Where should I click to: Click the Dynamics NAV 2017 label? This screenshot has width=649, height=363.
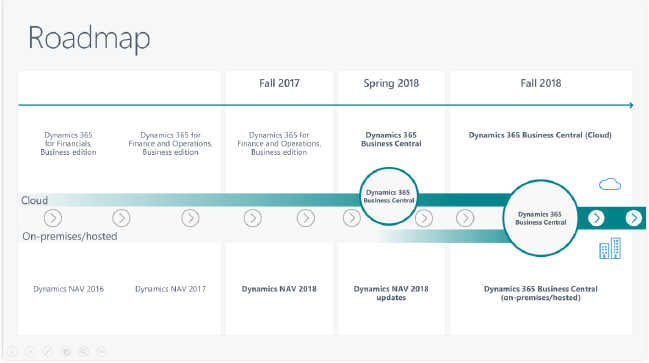pos(170,289)
